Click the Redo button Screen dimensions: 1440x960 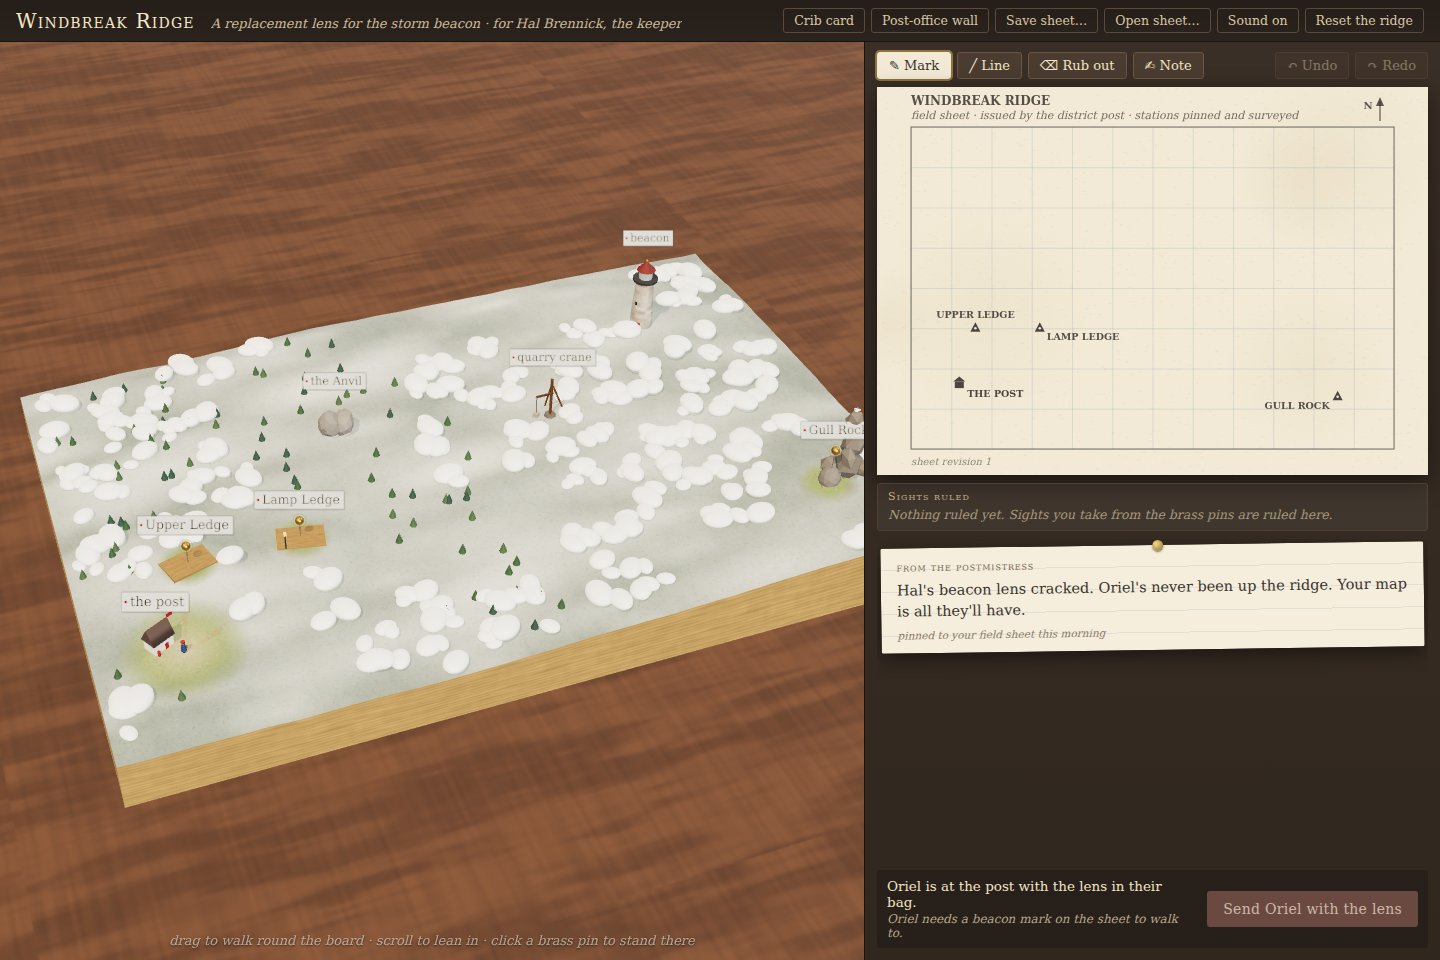click(1391, 65)
